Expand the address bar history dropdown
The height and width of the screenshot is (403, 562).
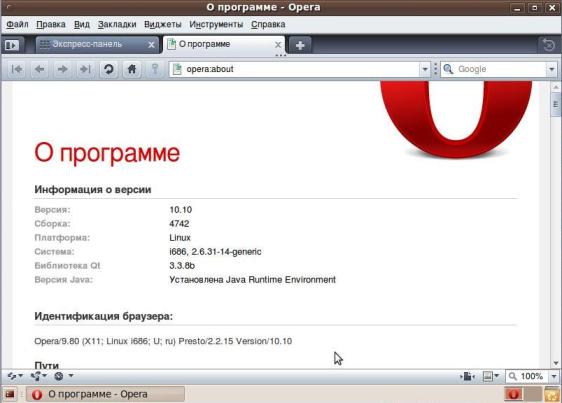(x=424, y=69)
